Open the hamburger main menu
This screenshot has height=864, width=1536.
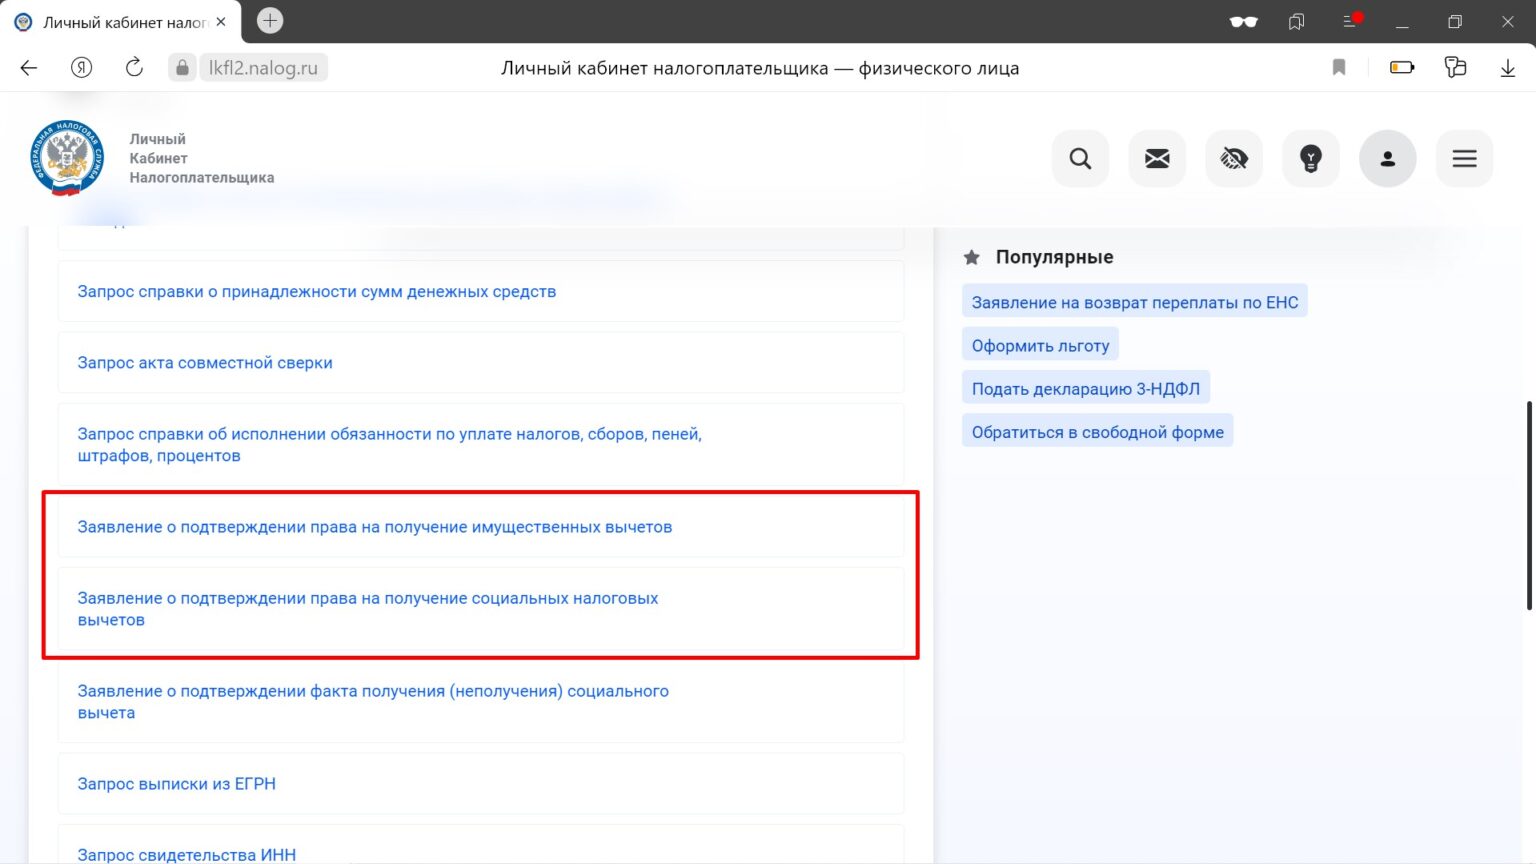coord(1464,158)
